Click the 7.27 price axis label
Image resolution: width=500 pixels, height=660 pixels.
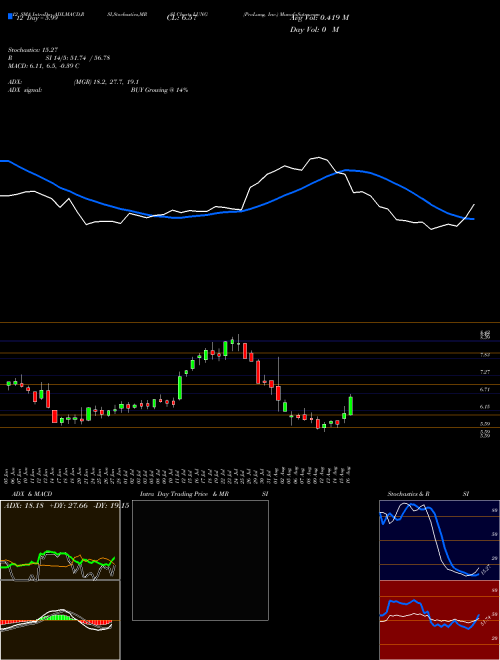pyautogui.click(x=485, y=372)
